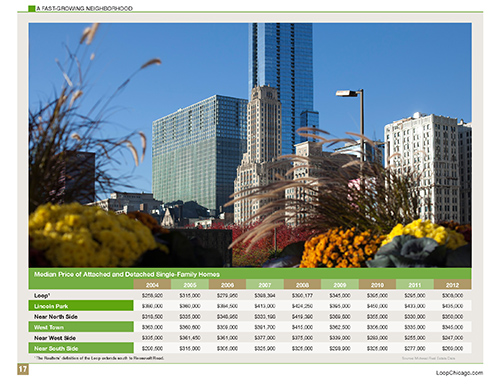Select the 2005 column header

coord(190,285)
